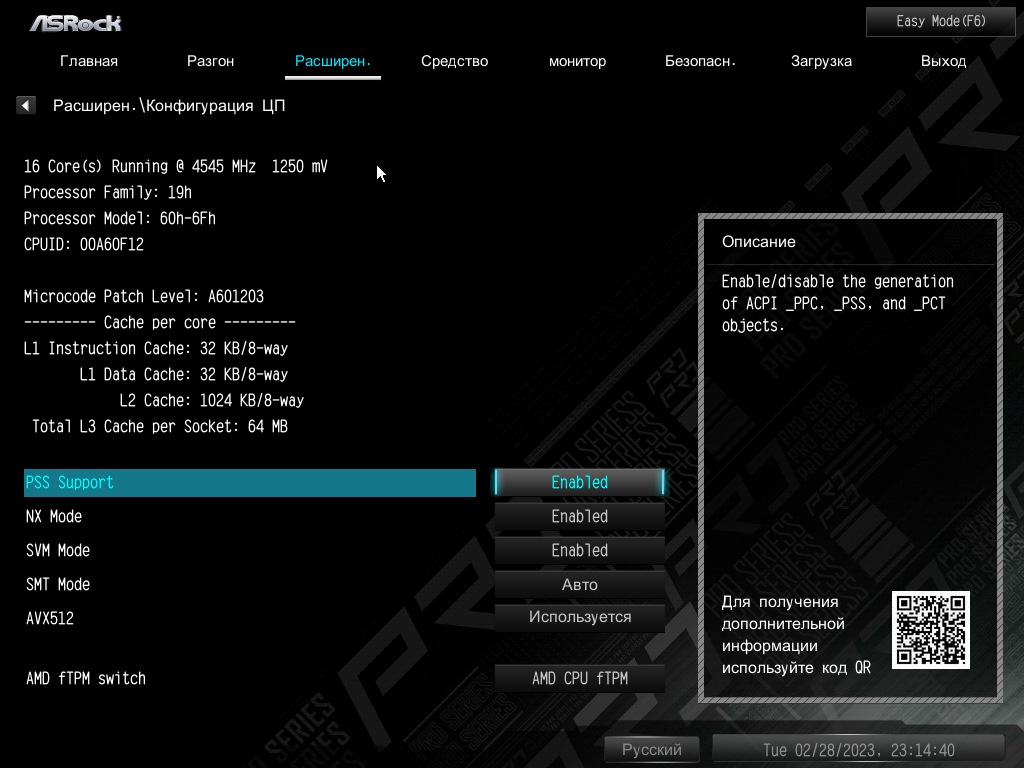The height and width of the screenshot is (768, 1024).
Task: Open the Средство tab
Action: point(455,61)
